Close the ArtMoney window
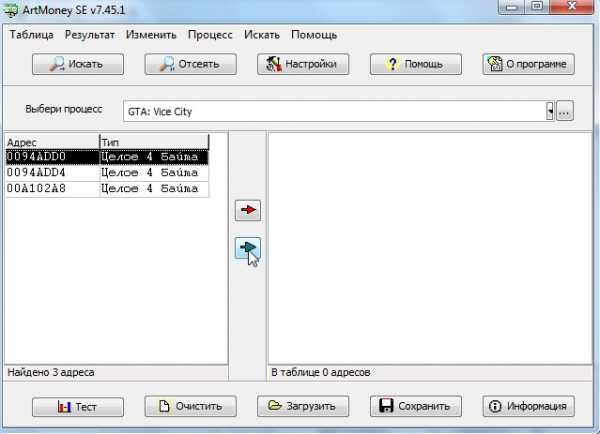600x434 pixels. [572, 7]
